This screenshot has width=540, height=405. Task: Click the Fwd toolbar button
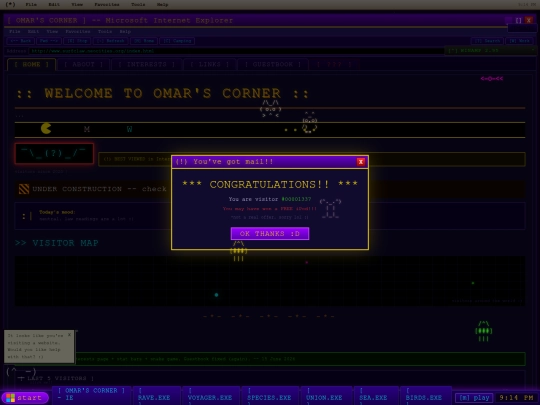point(49,41)
